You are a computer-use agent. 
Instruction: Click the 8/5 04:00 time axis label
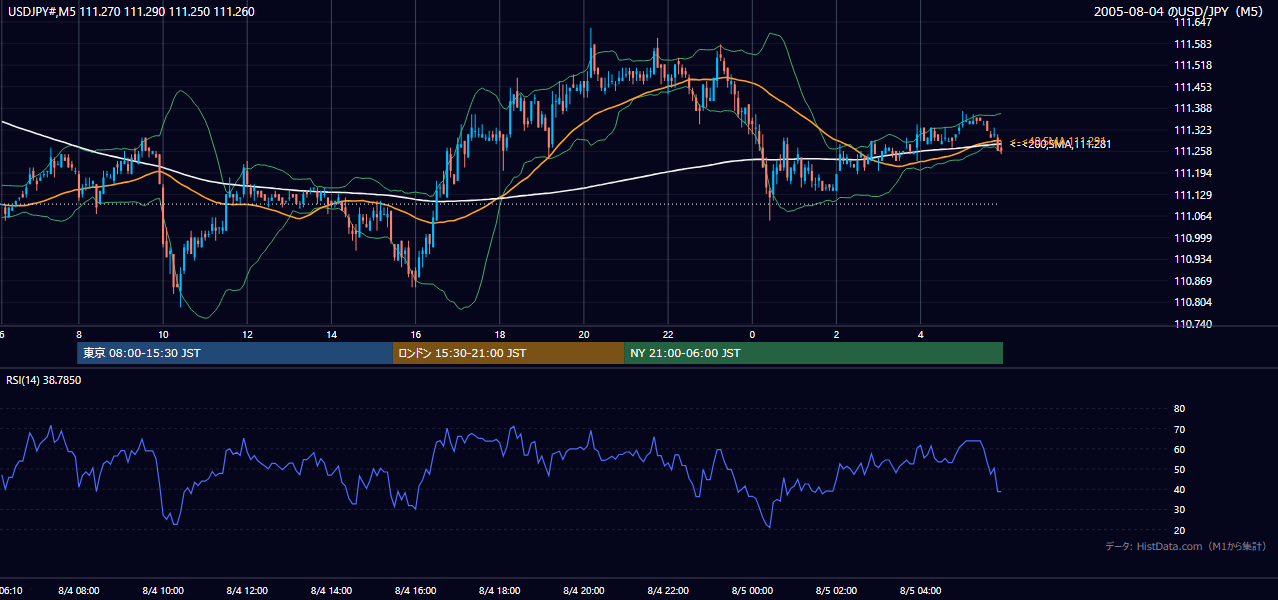(x=921, y=591)
